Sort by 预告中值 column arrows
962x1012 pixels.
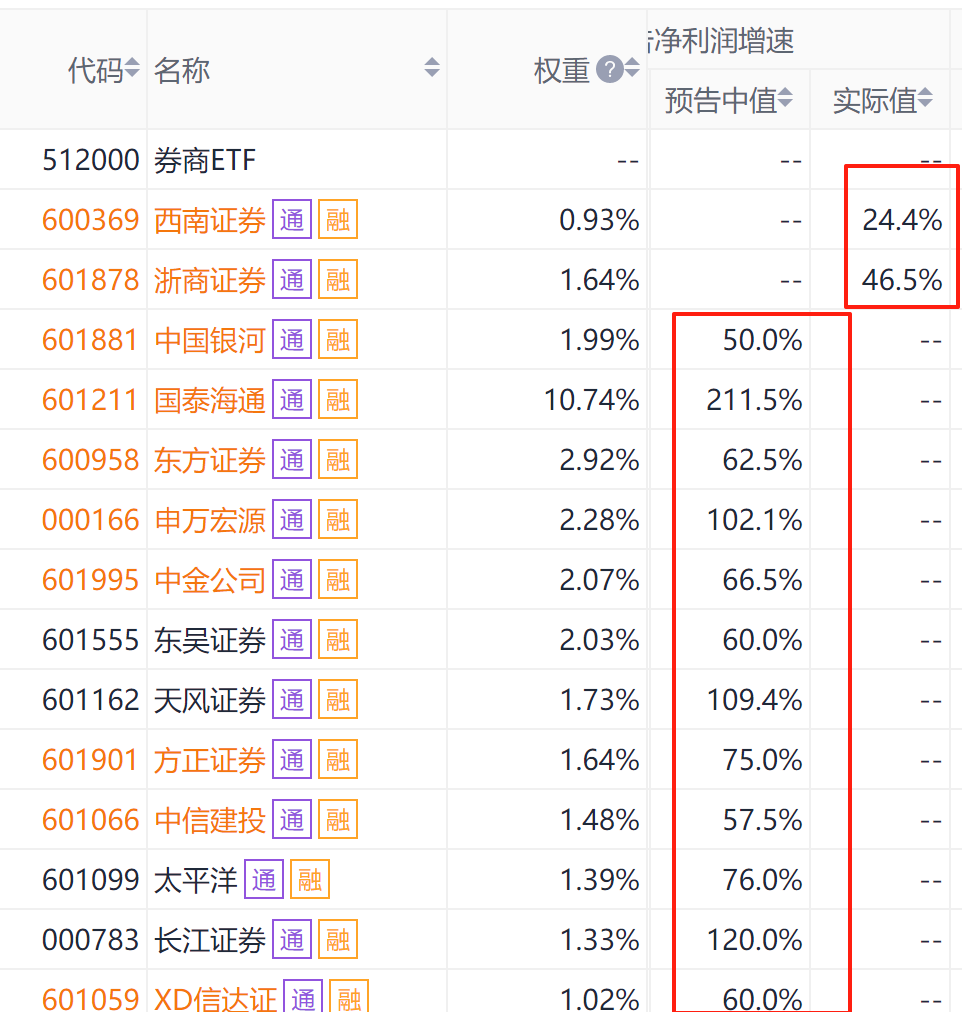click(x=785, y=98)
